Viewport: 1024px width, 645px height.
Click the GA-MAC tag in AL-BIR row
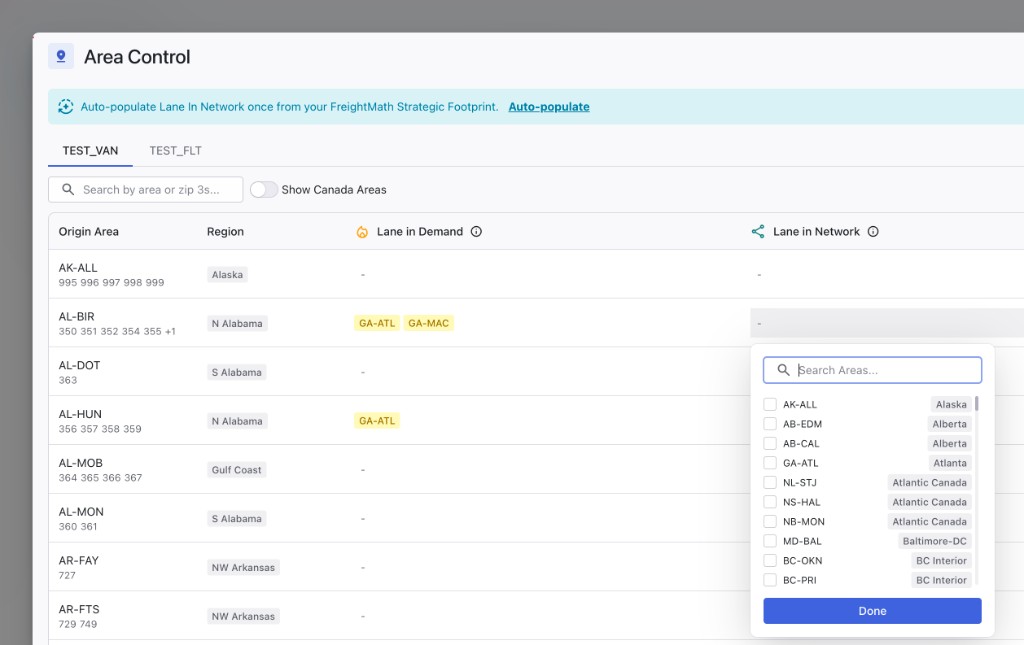coord(428,323)
